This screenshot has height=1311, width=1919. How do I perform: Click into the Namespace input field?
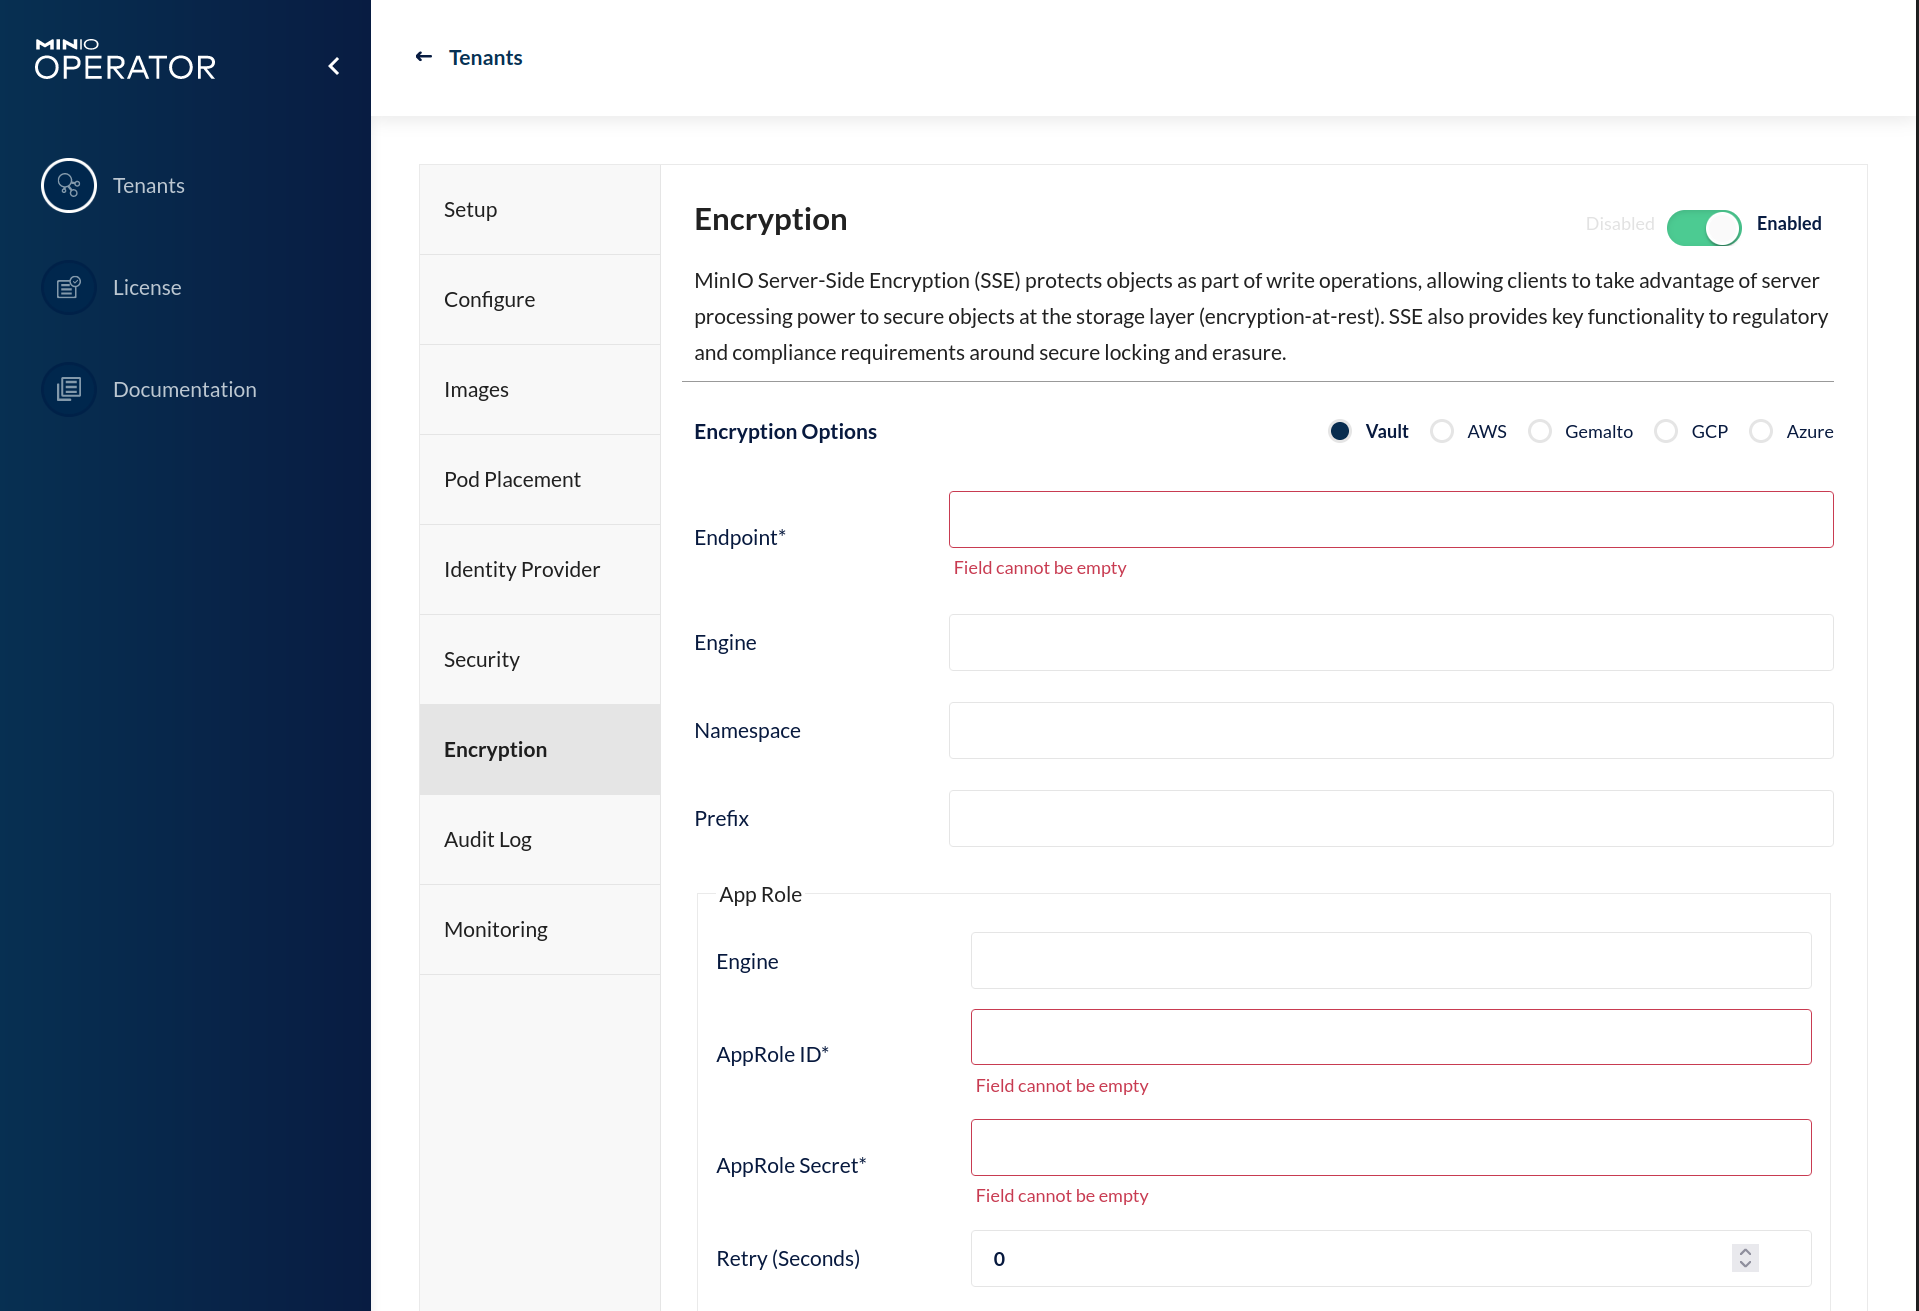coord(1390,731)
